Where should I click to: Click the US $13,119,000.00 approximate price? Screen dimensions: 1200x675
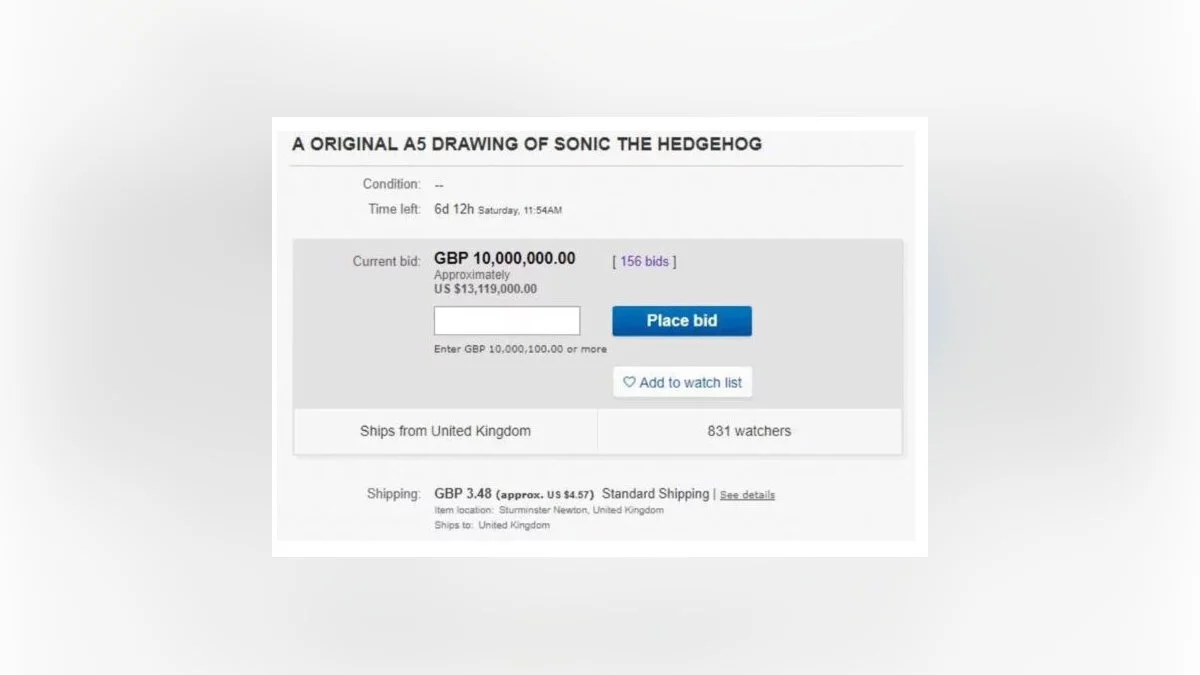coord(485,289)
